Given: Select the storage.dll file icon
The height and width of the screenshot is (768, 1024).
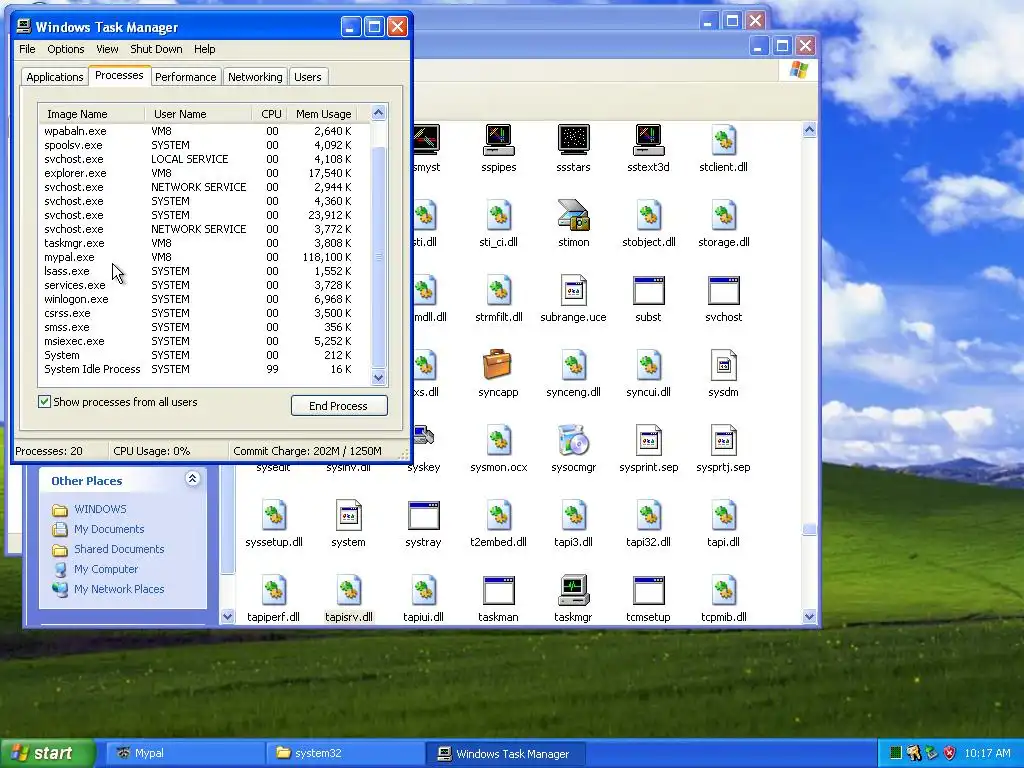Looking at the screenshot, I should coord(724,215).
